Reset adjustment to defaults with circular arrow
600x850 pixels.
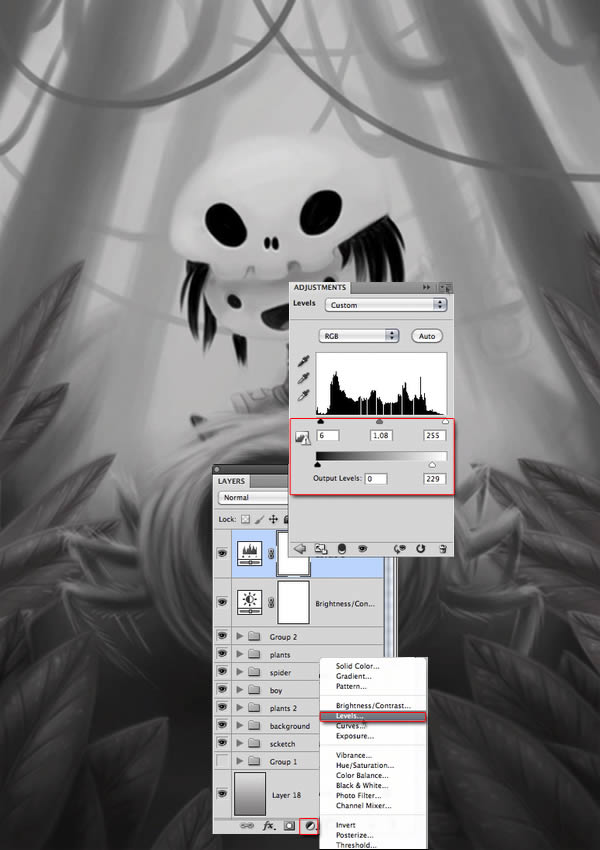tap(421, 549)
